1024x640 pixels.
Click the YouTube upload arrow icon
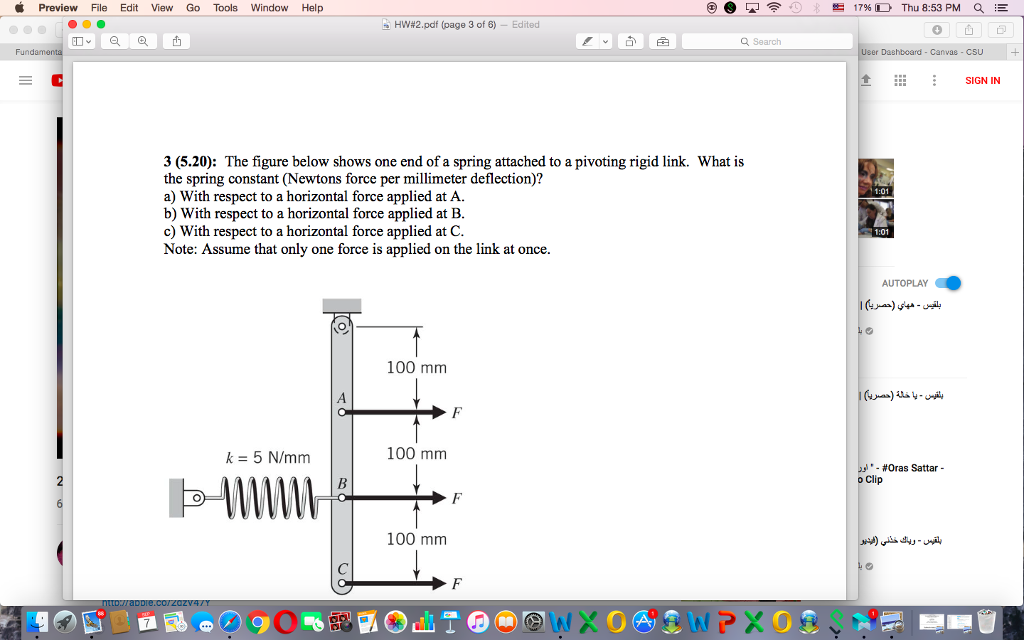866,80
